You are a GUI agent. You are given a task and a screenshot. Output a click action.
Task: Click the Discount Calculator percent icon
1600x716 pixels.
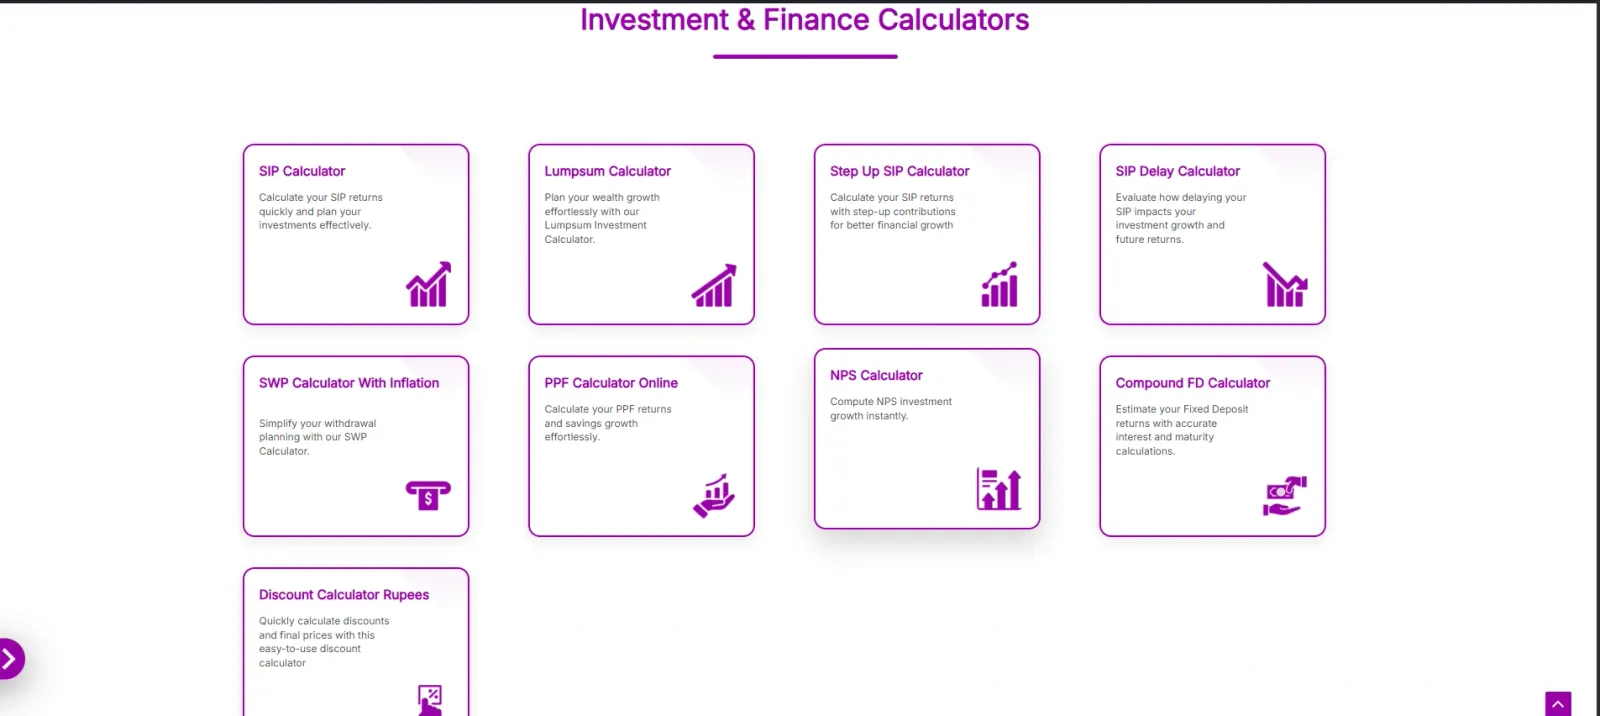429,699
